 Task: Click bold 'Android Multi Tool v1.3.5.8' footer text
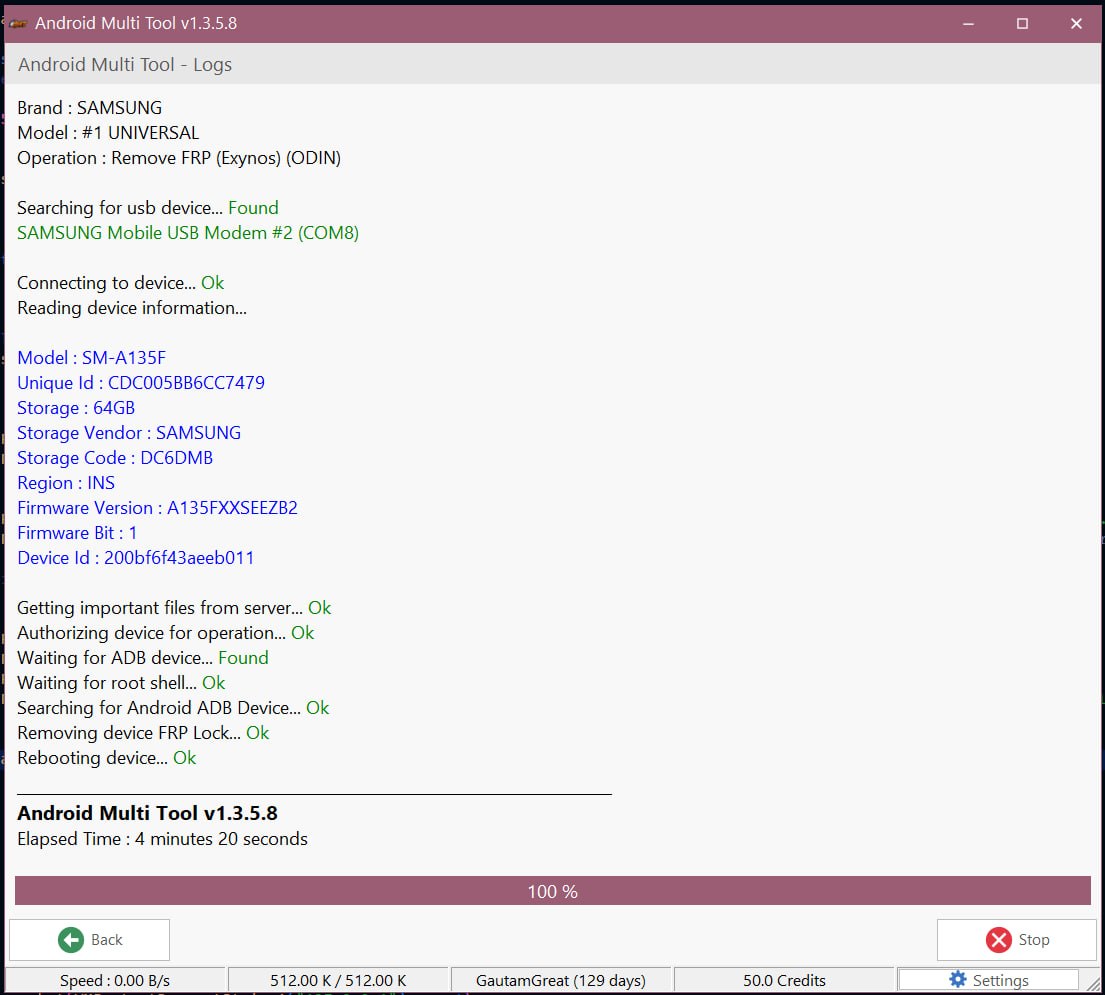pos(147,812)
